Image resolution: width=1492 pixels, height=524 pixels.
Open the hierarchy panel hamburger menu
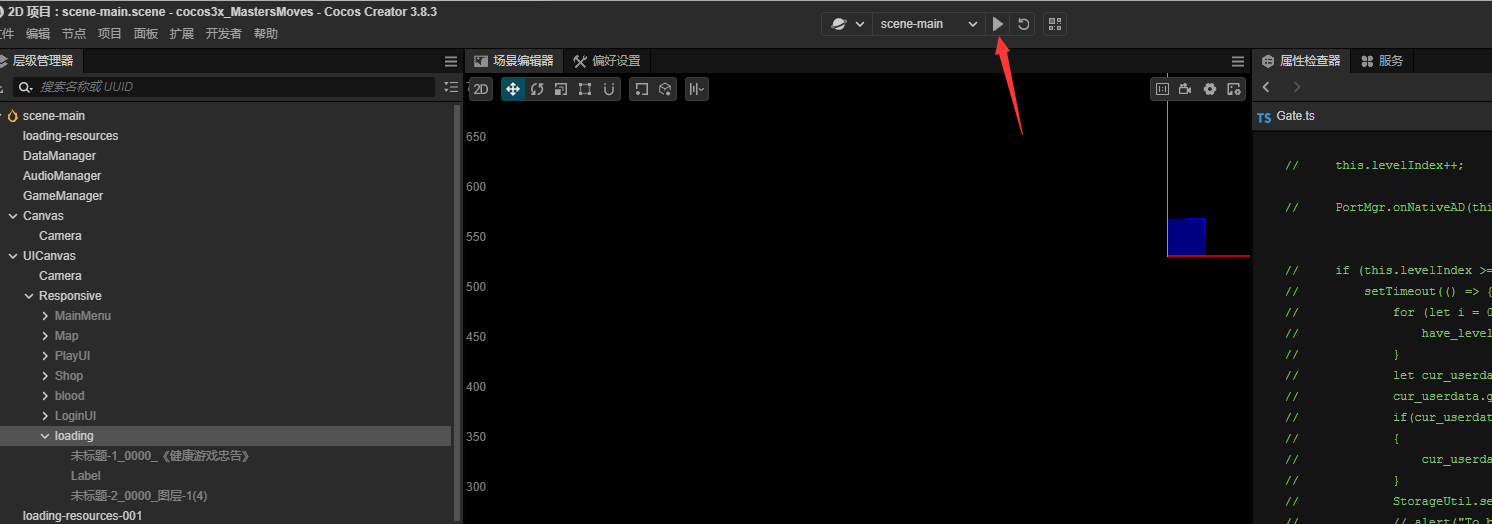point(450,61)
